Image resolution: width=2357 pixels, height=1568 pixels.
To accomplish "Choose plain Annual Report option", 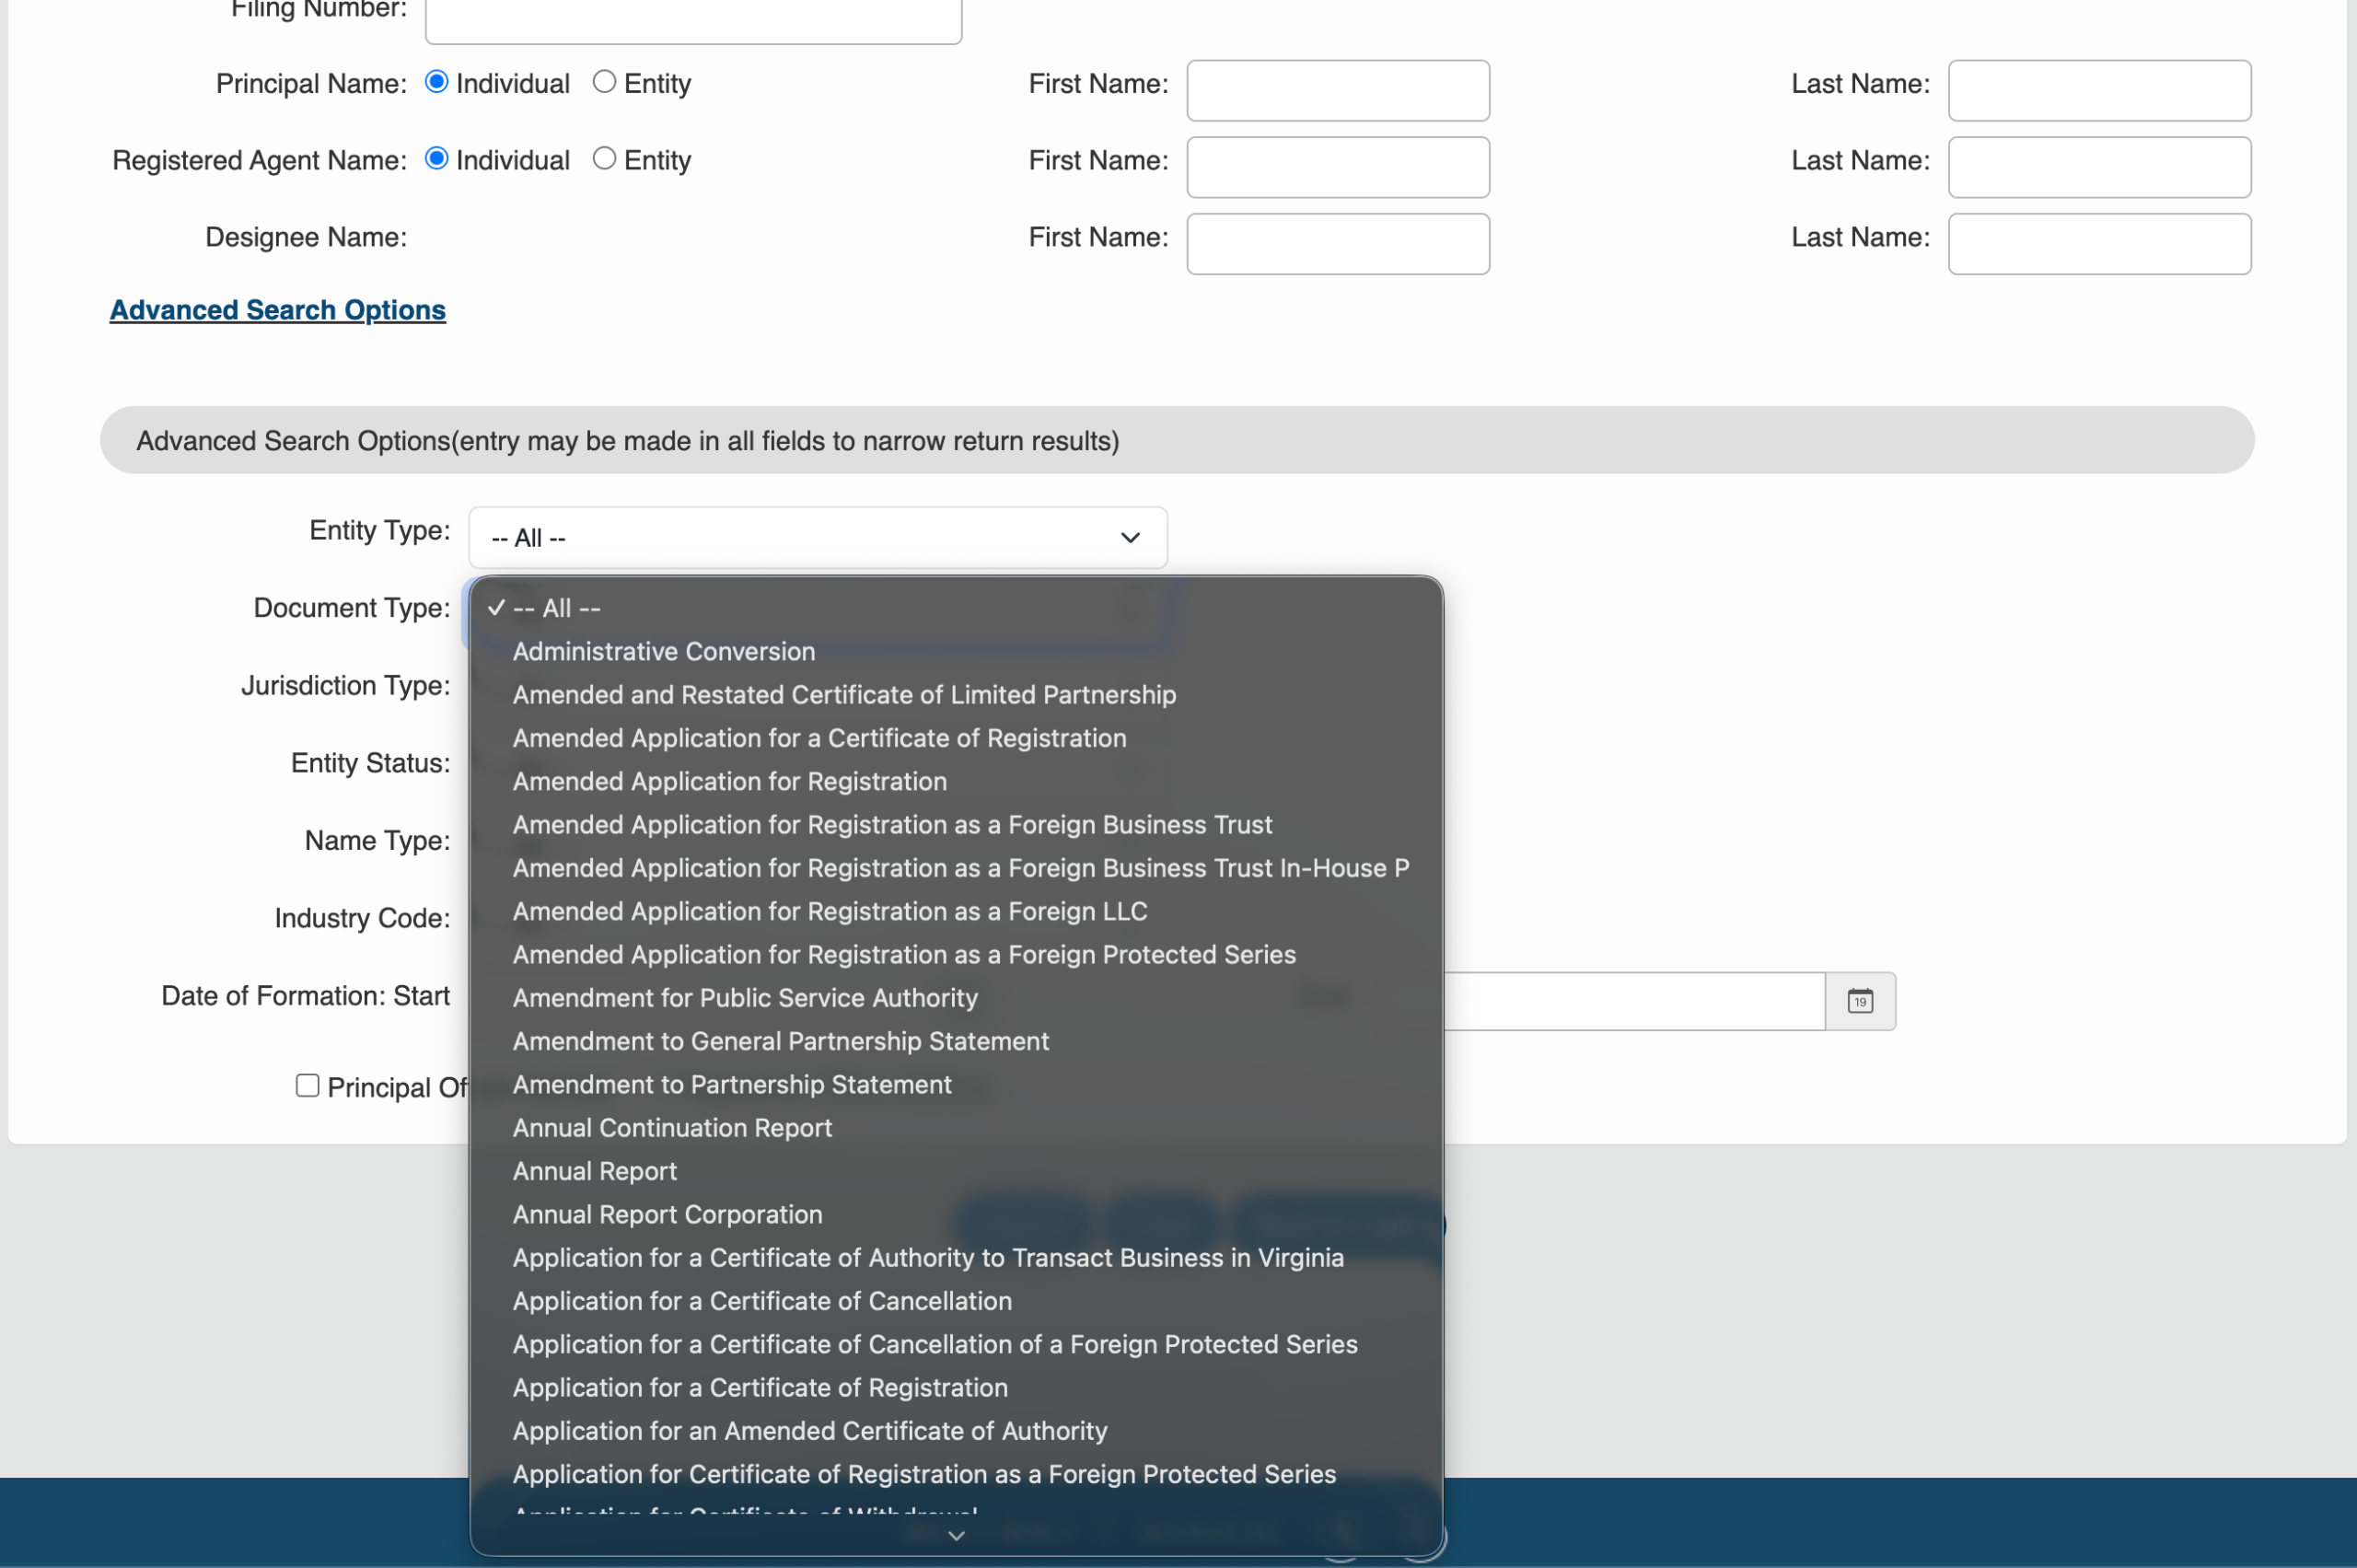I will point(956,1171).
